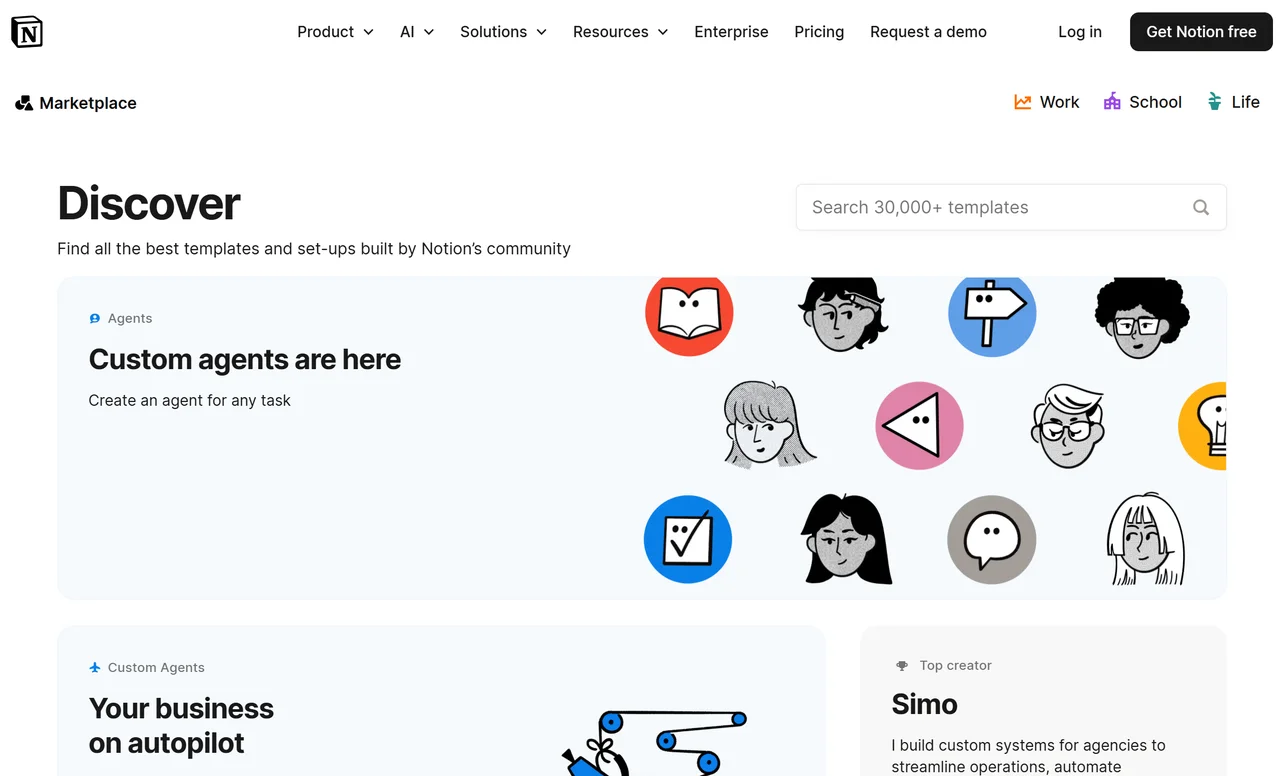This screenshot has width=1280, height=776.
Task: Expand the Product dropdown
Action: 335,31
